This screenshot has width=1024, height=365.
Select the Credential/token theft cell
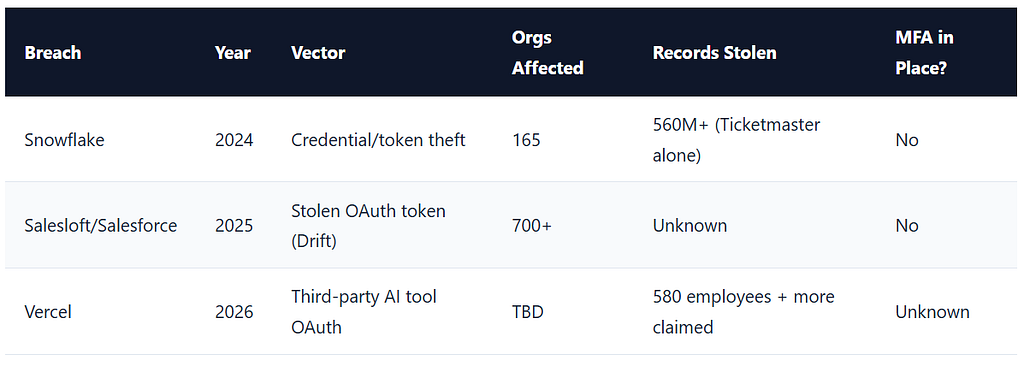(x=378, y=140)
